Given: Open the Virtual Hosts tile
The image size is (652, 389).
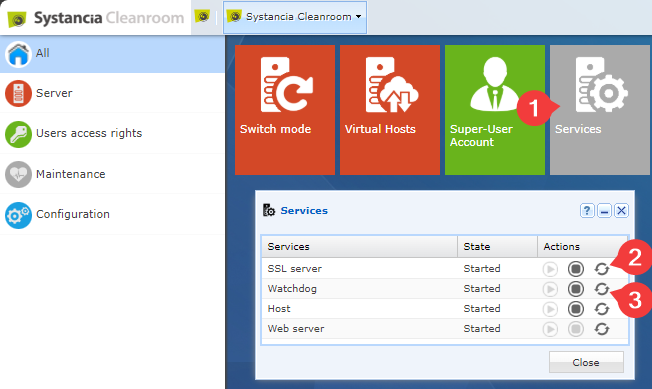Looking at the screenshot, I should click(390, 110).
